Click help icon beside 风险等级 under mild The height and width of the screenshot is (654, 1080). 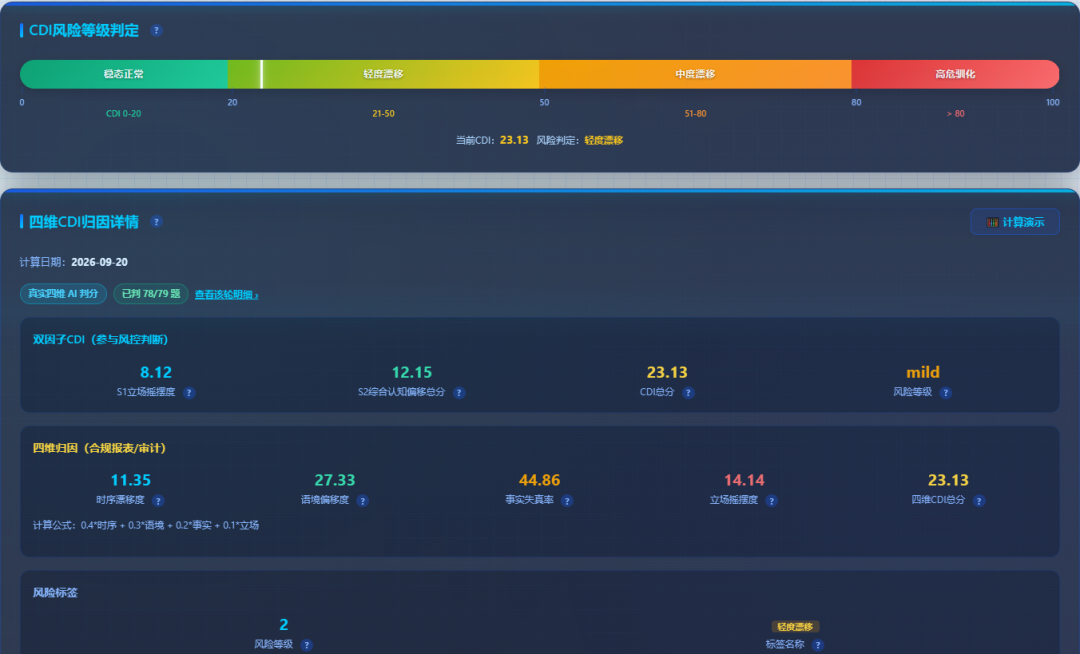[x=946, y=392]
